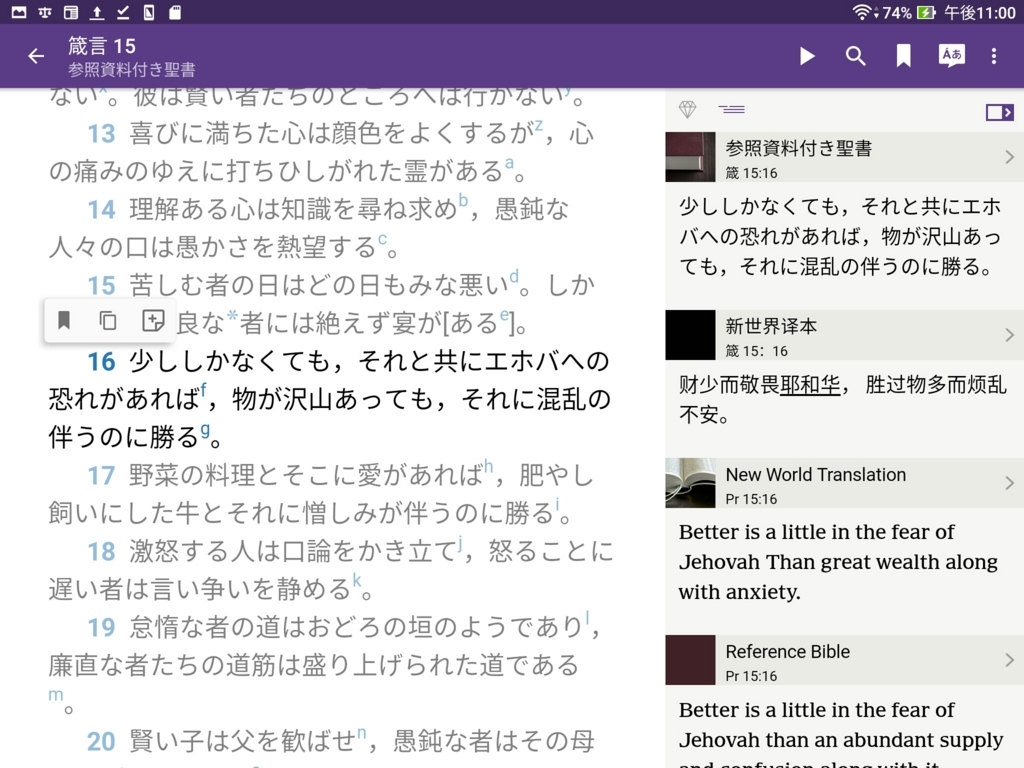Viewport: 1024px width, 768px height.
Task: Open footnote i in verse 17
Action: point(557,504)
